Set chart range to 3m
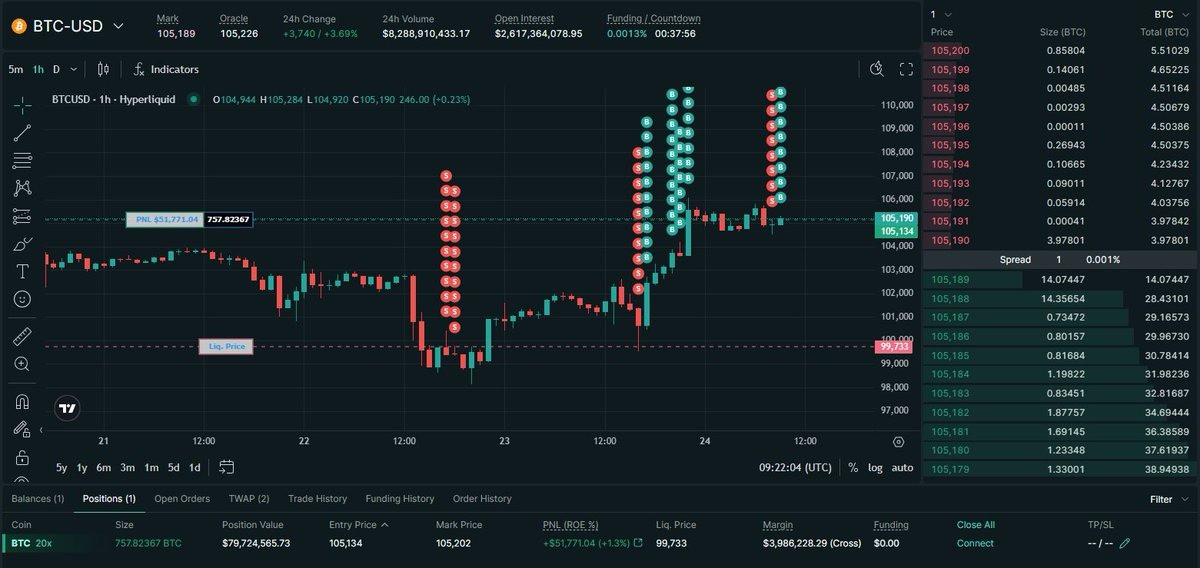1200x568 pixels. pyautogui.click(x=128, y=467)
